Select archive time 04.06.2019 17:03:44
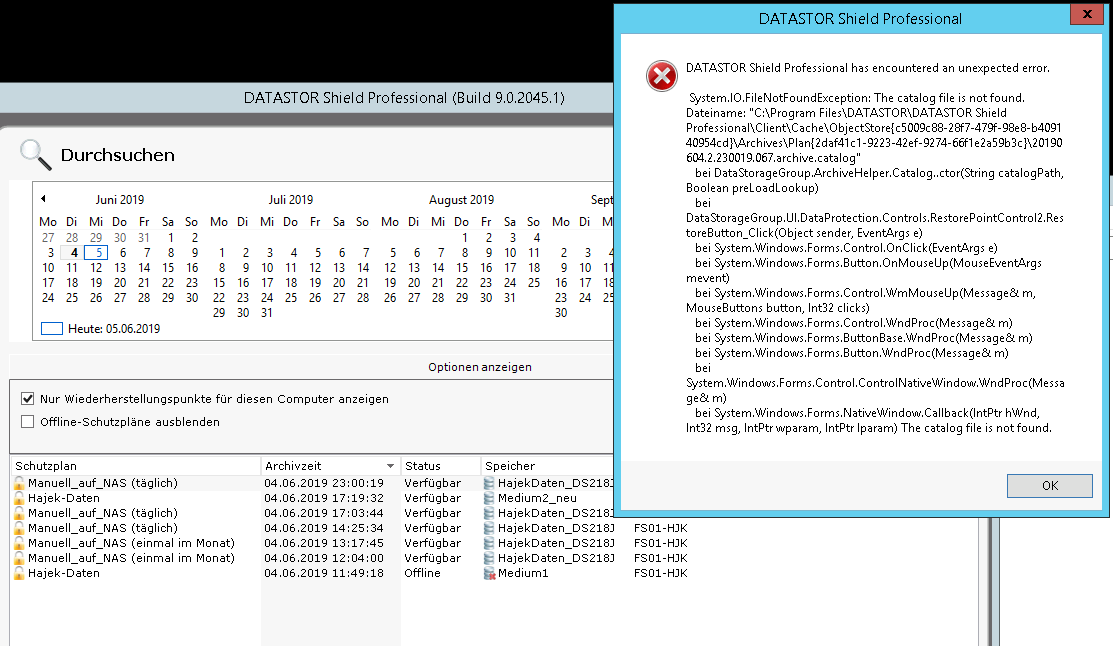This screenshot has width=1113, height=646. coord(324,513)
